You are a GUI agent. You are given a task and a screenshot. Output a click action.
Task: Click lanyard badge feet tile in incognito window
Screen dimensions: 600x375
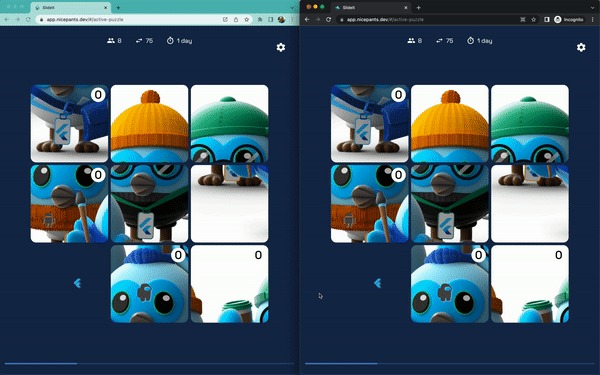(370, 124)
